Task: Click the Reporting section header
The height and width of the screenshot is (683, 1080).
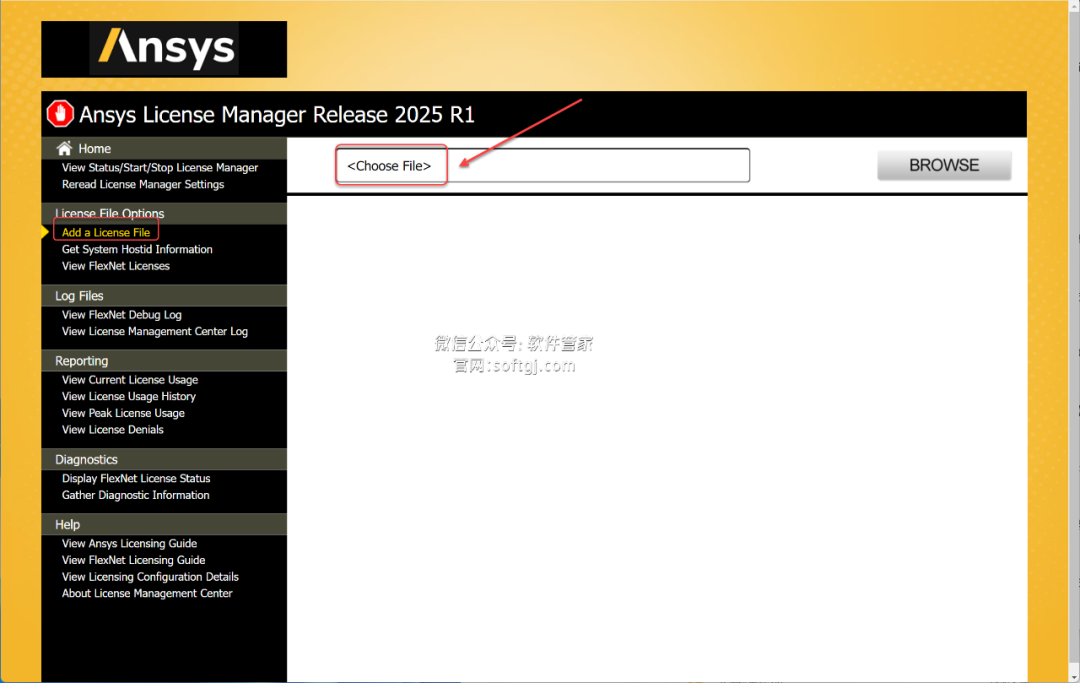Action: (x=164, y=361)
